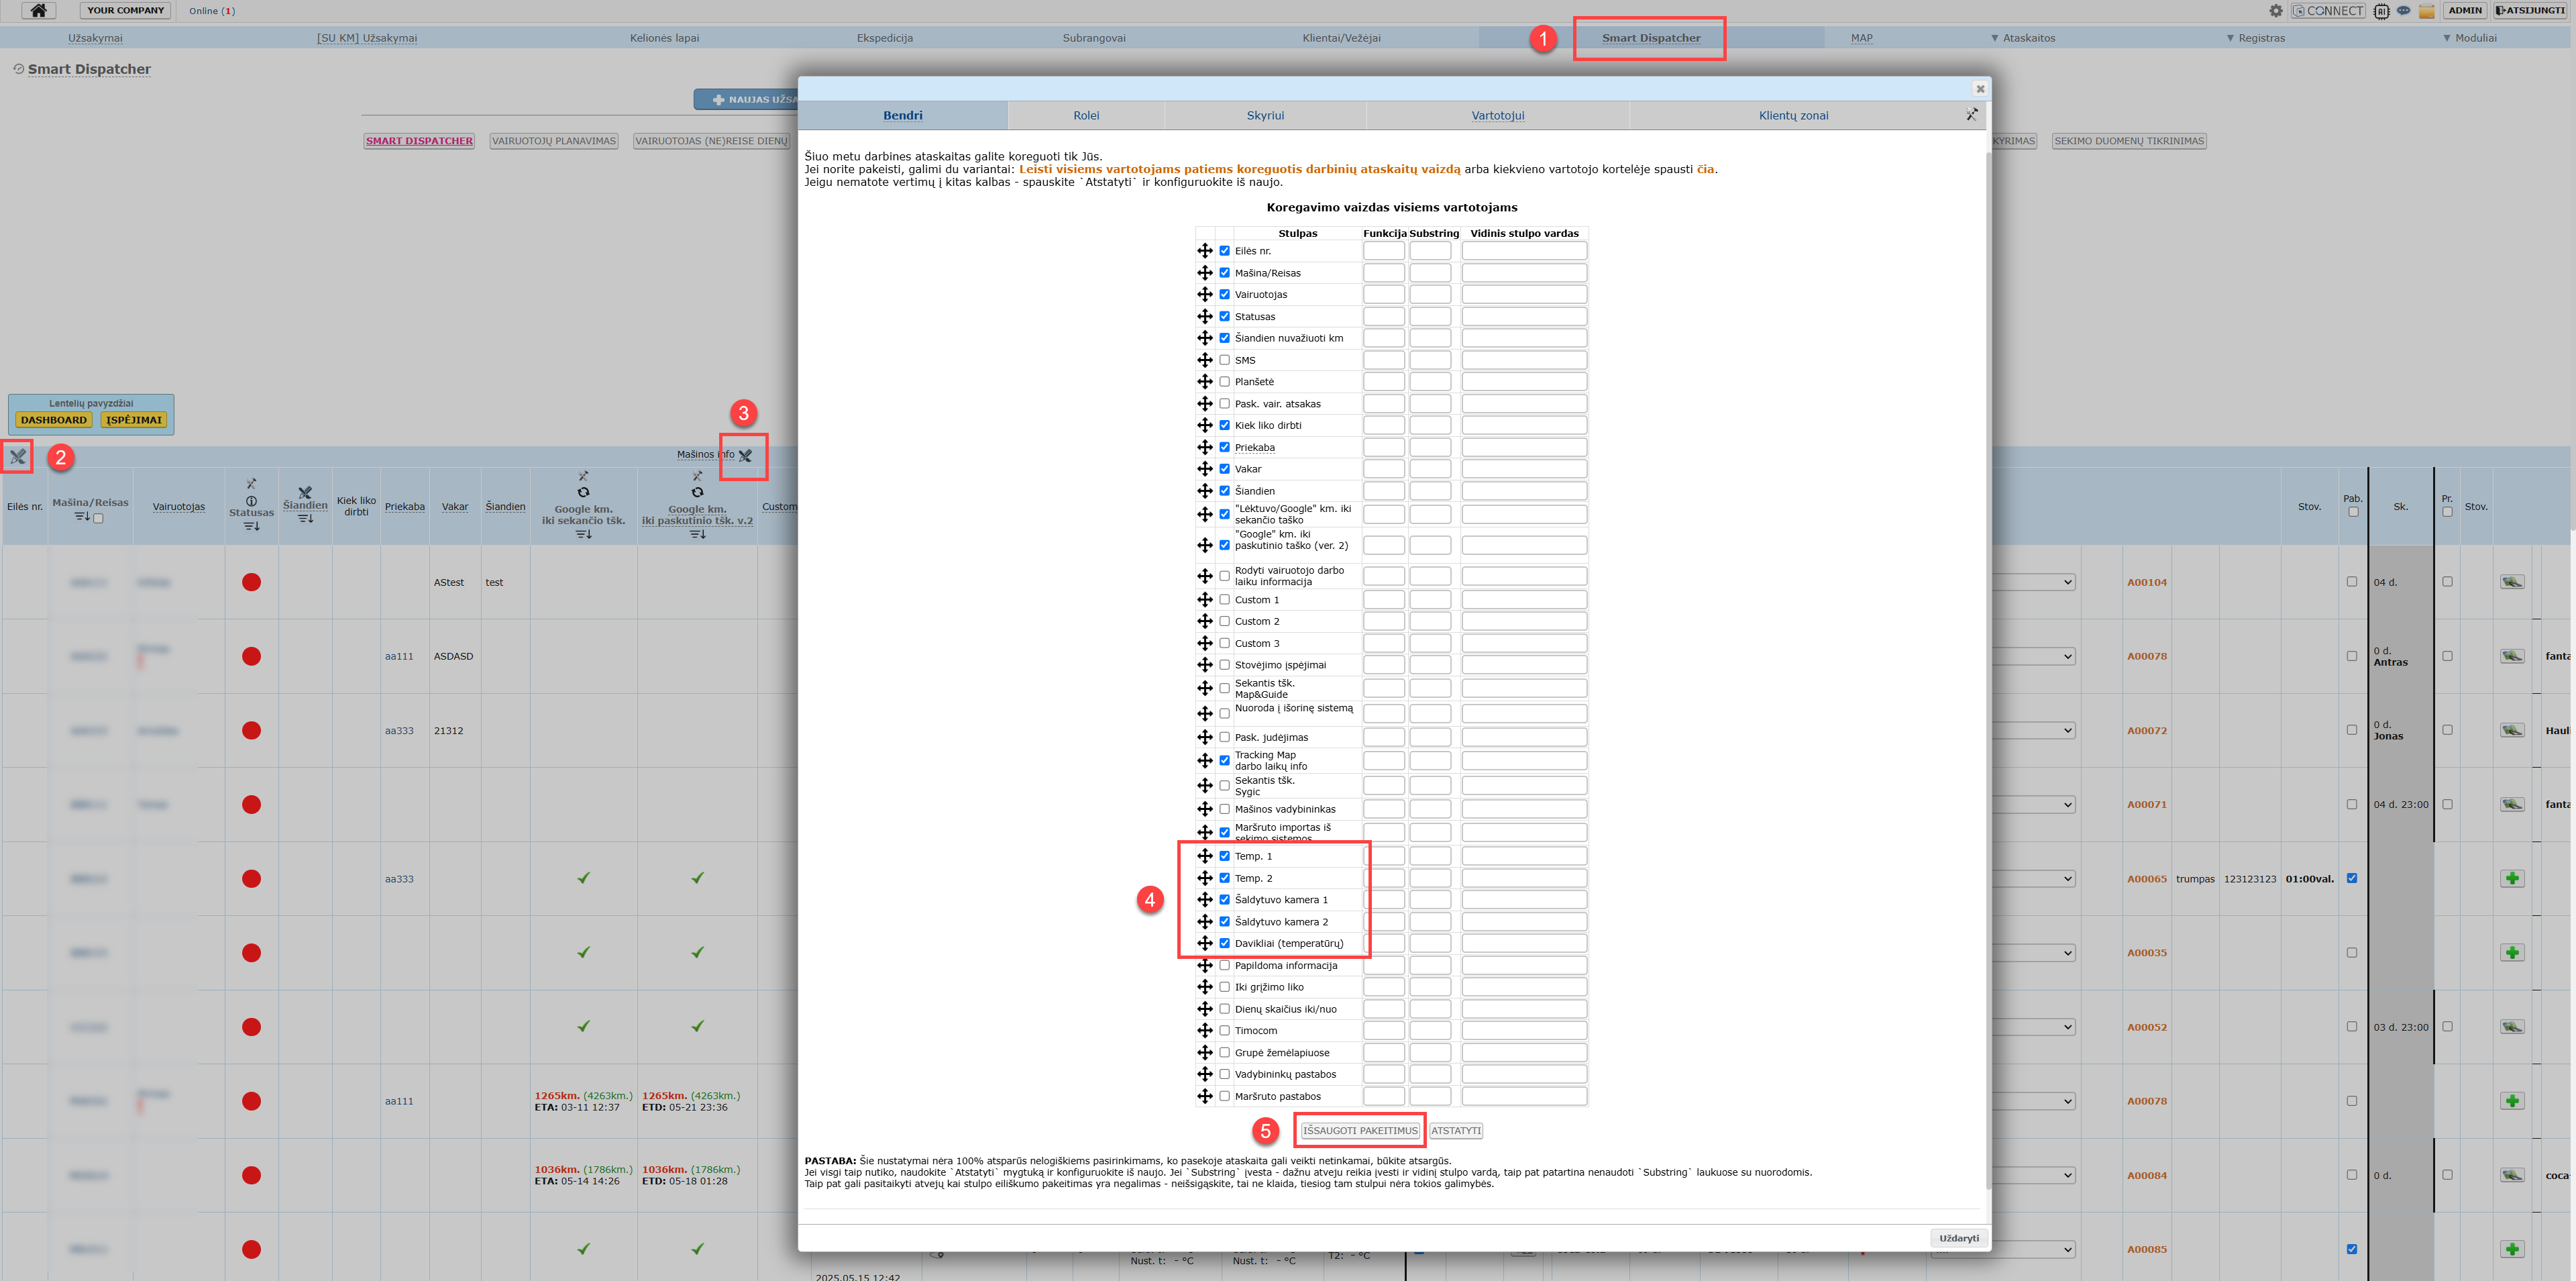Click the ĮSPĖJIMAI yellow button
Viewport: 2576px width, 1281px height.
point(134,420)
